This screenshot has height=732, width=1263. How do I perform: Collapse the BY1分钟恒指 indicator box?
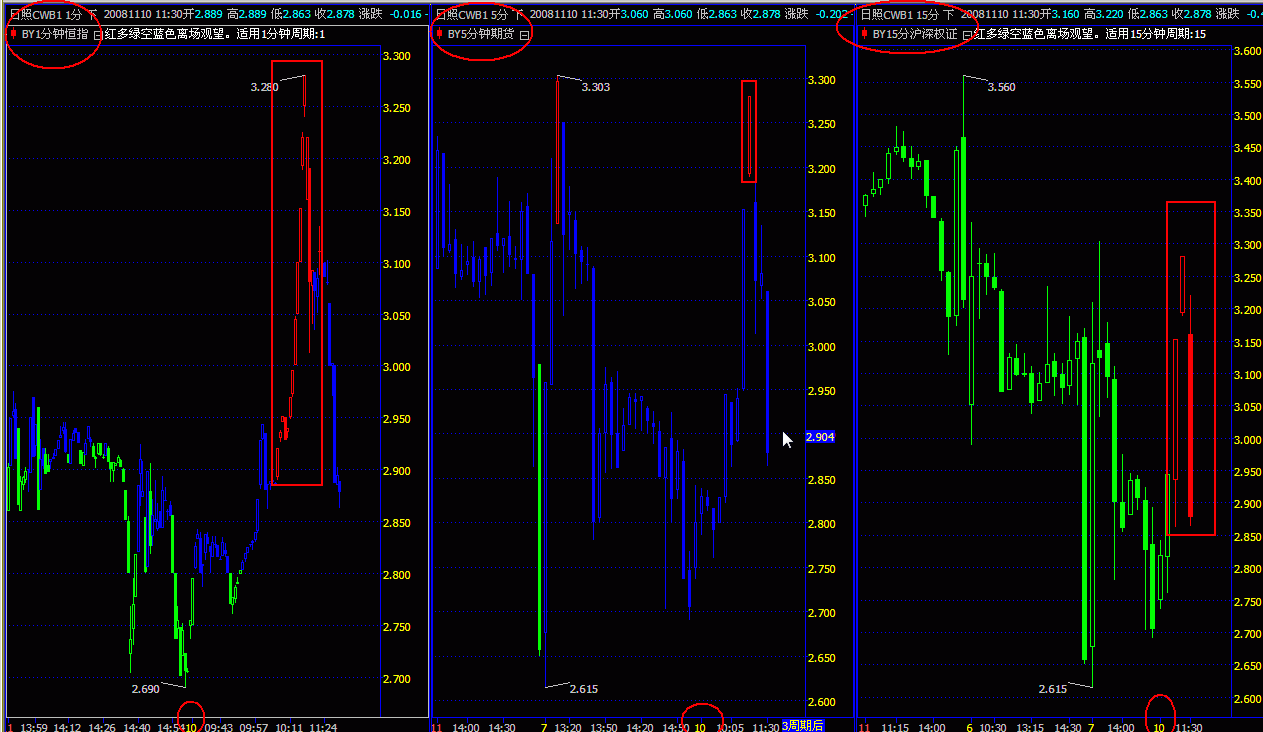click(x=97, y=34)
